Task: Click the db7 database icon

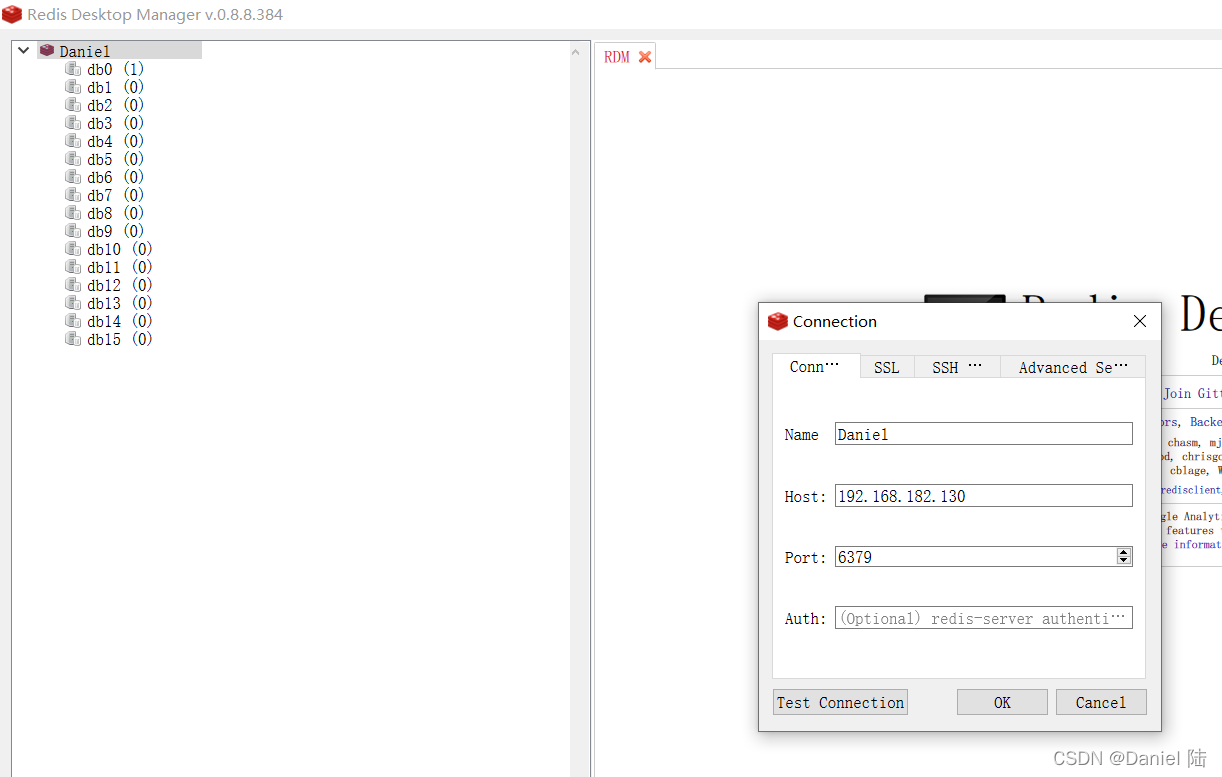Action: click(73, 195)
